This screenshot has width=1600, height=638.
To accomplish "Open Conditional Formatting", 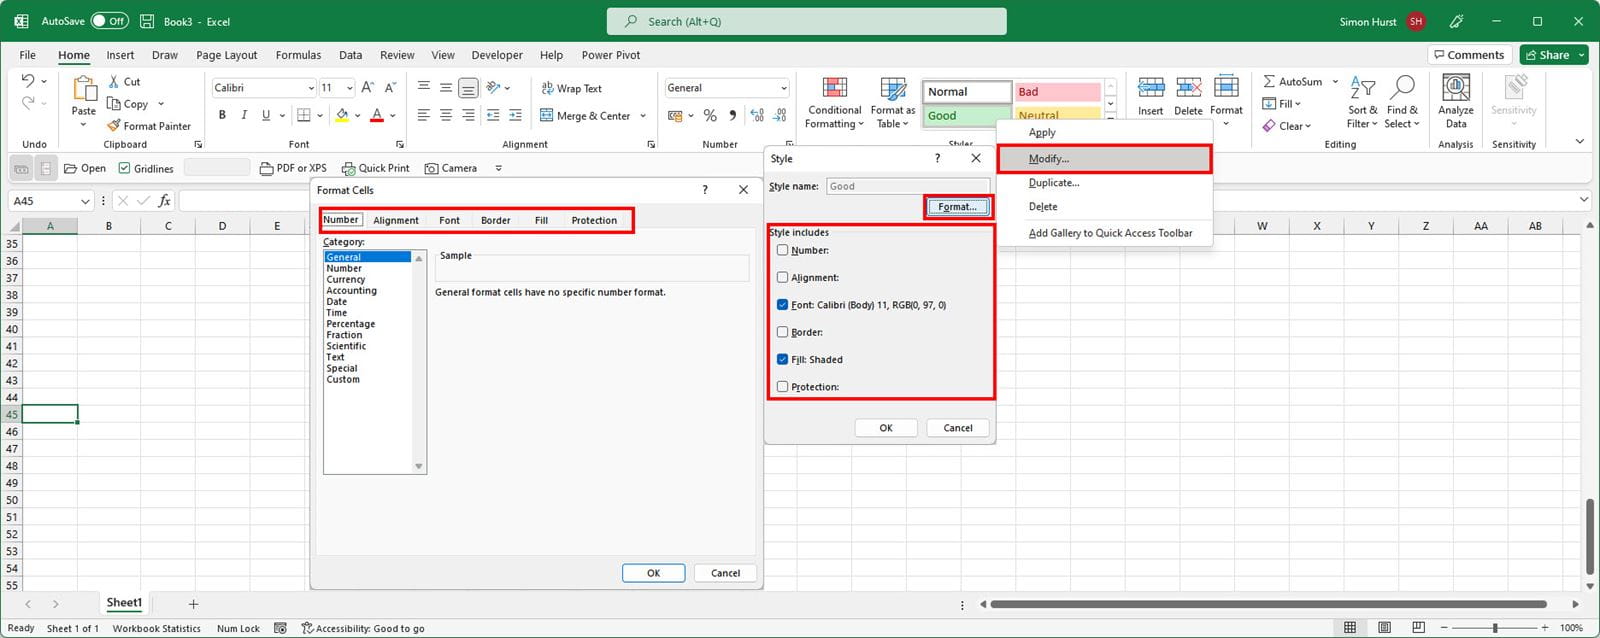I will coord(834,102).
